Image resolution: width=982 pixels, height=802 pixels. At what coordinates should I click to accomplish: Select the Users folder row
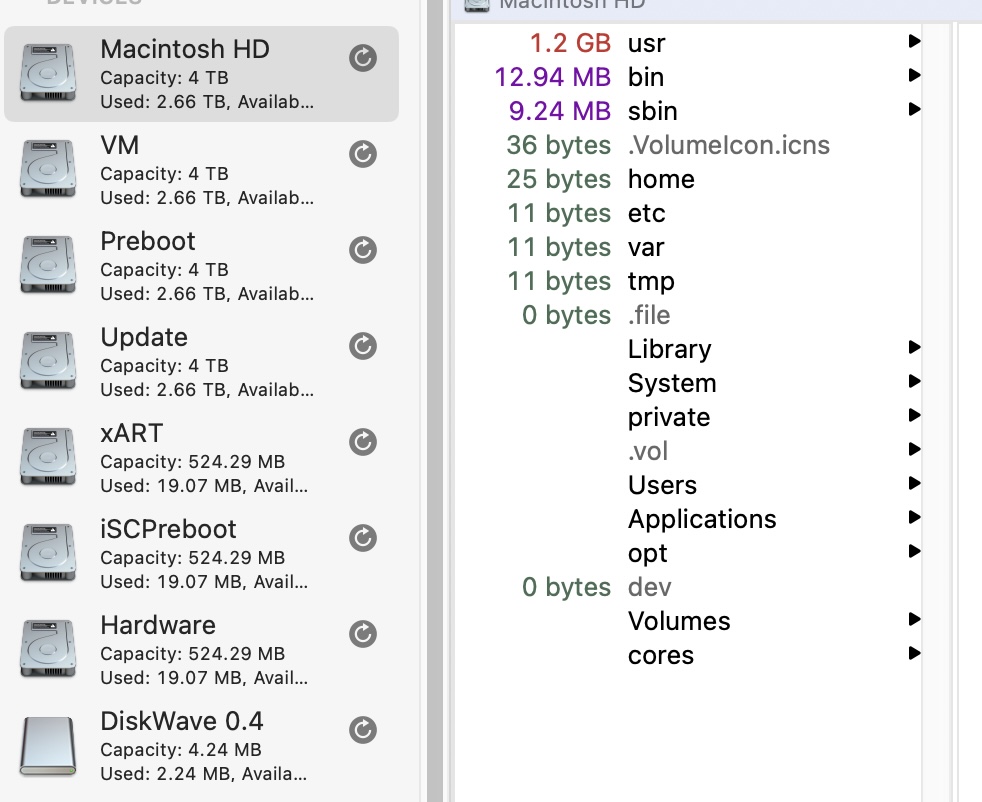coord(688,485)
